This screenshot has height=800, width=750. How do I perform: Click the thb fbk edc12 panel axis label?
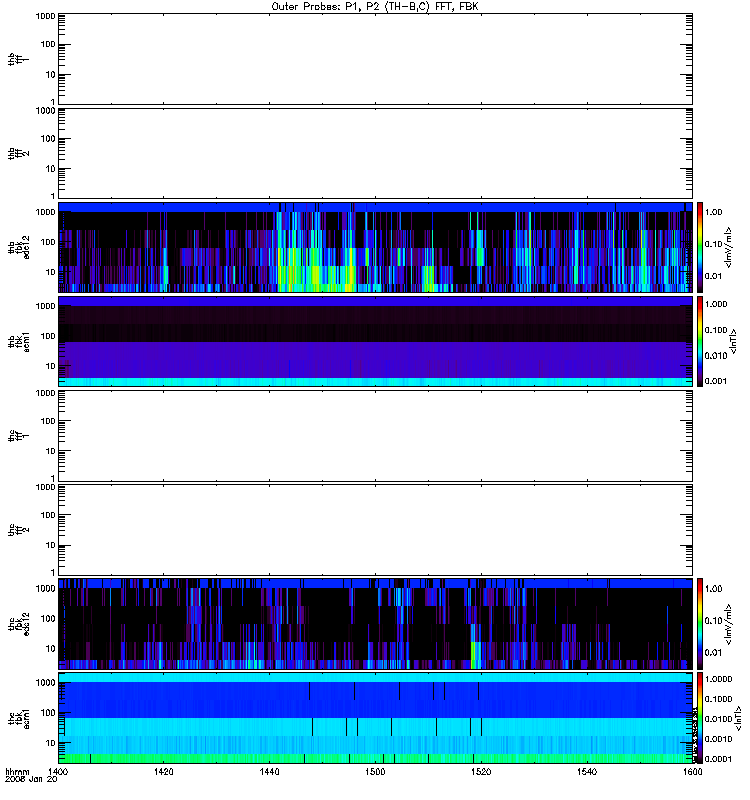click(x=18, y=247)
